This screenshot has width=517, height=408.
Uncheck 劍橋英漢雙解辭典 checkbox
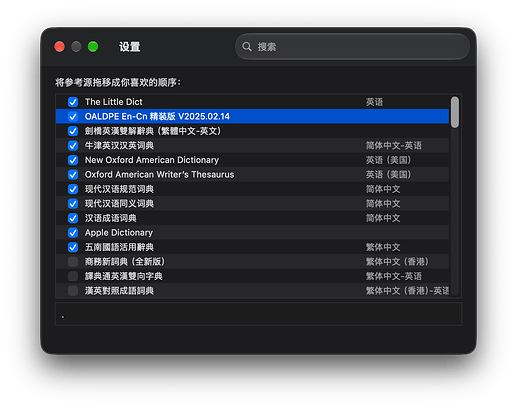coord(73,131)
